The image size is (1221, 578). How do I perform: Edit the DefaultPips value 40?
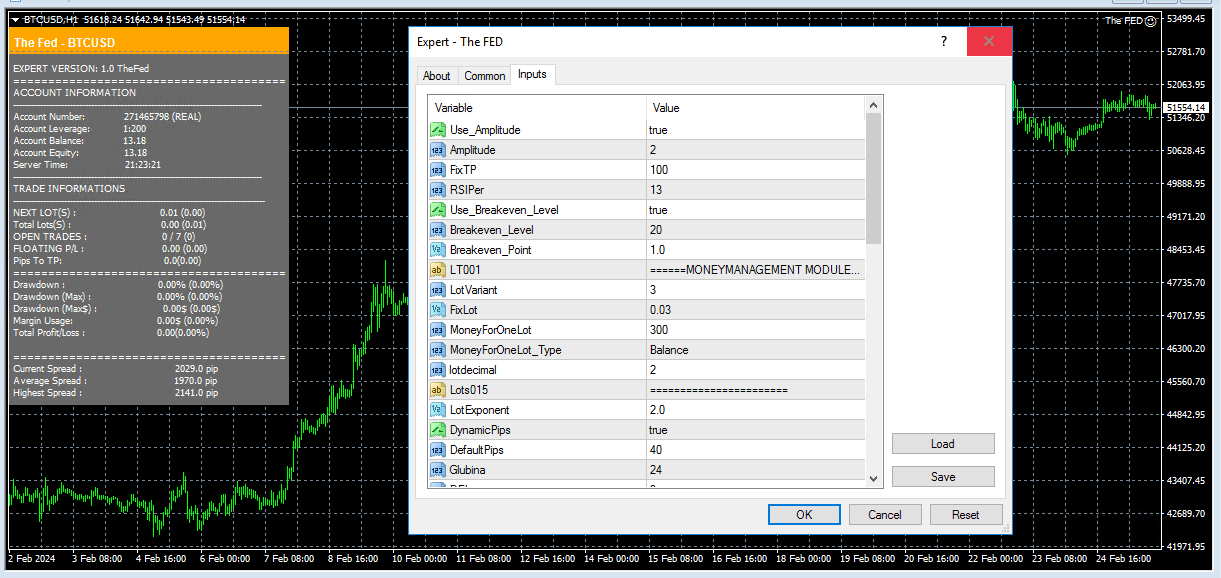click(x=755, y=450)
